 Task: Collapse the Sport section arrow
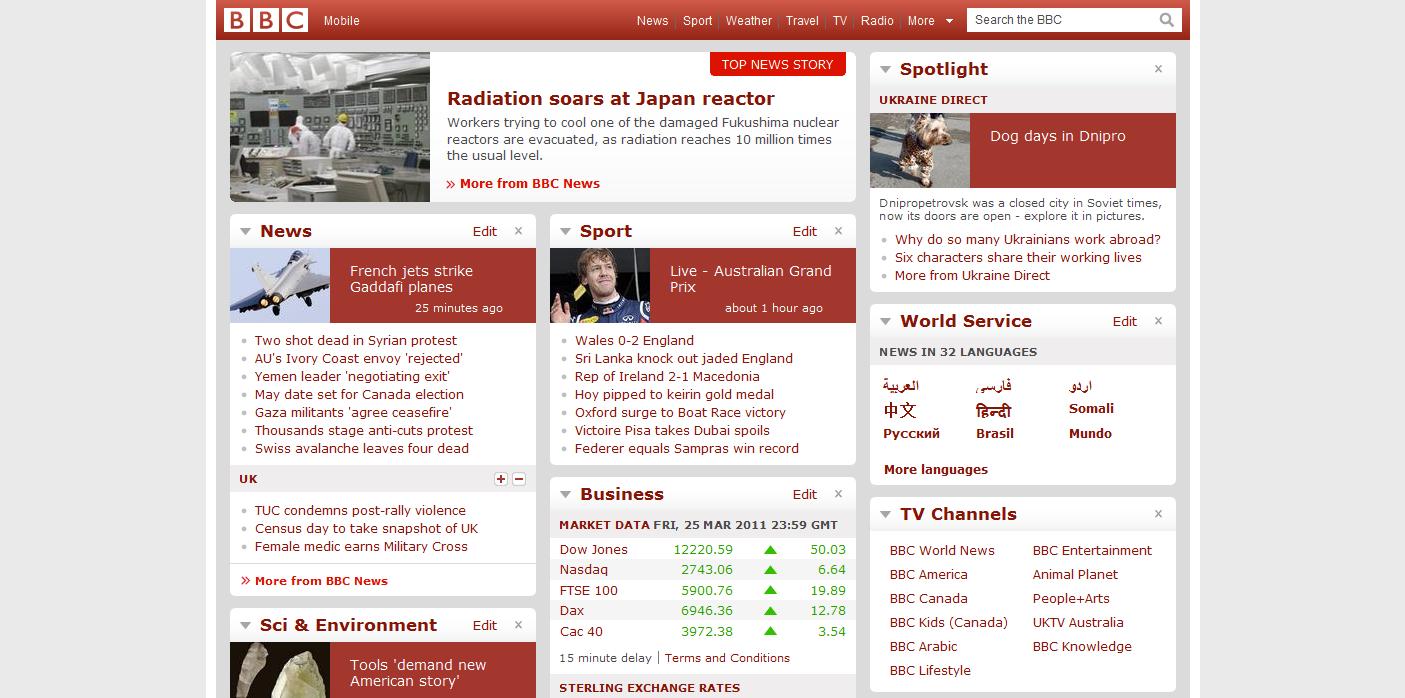pos(565,231)
